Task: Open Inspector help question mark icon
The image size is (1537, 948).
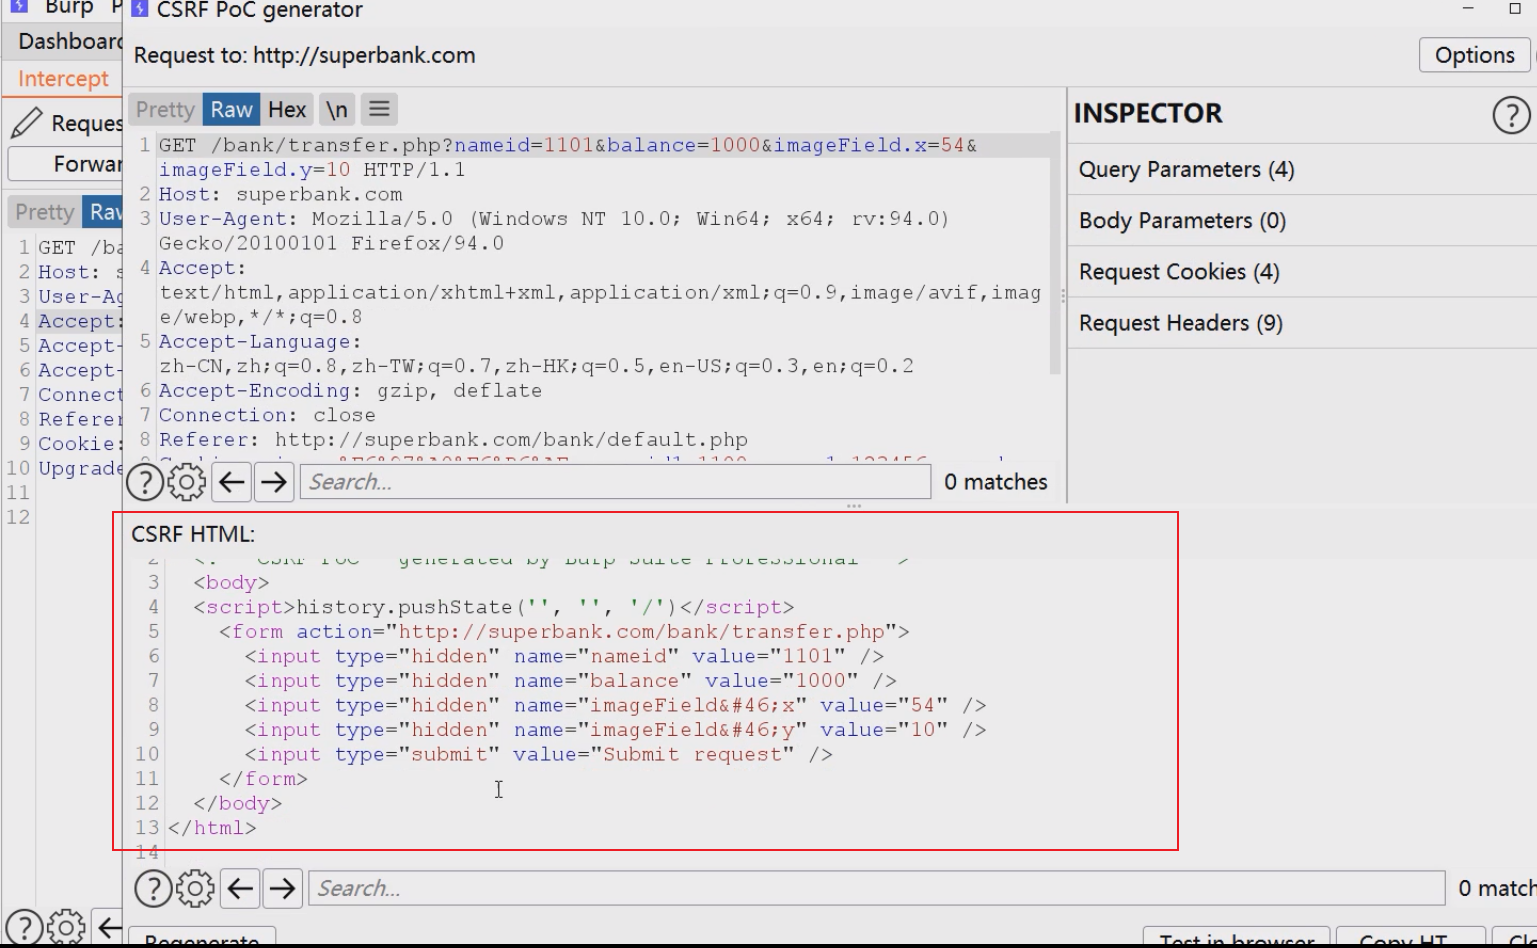Action: pos(1511,115)
